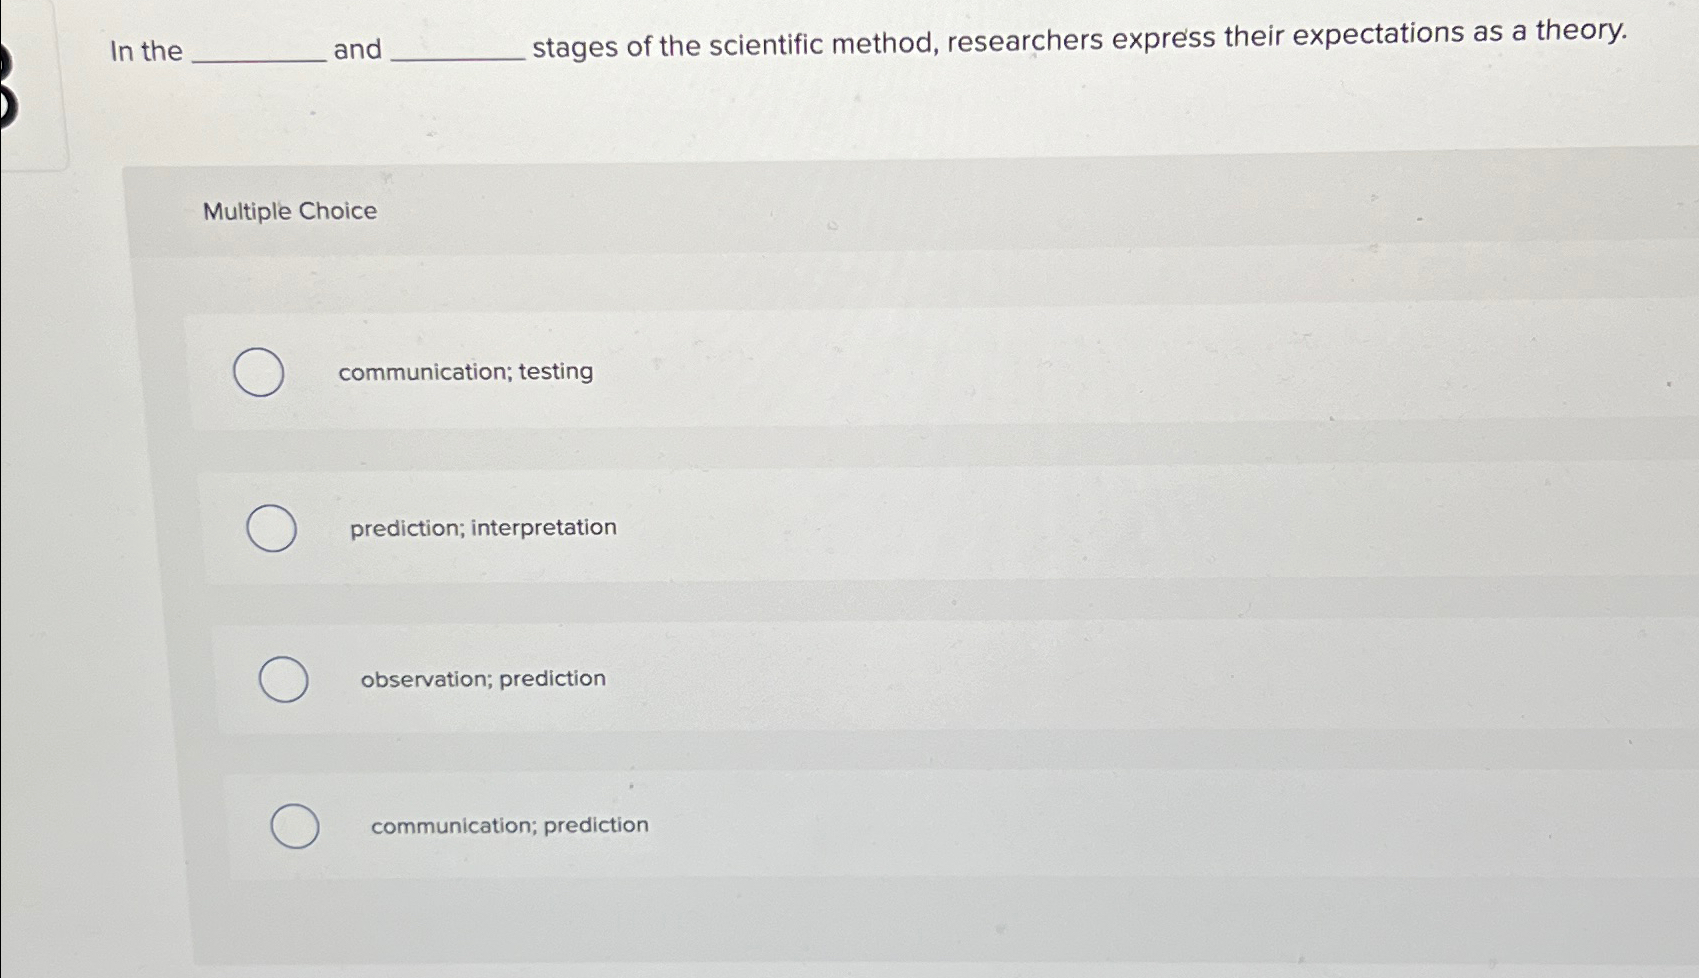Click the second blank in the question
1699x978 pixels.
tap(459, 52)
